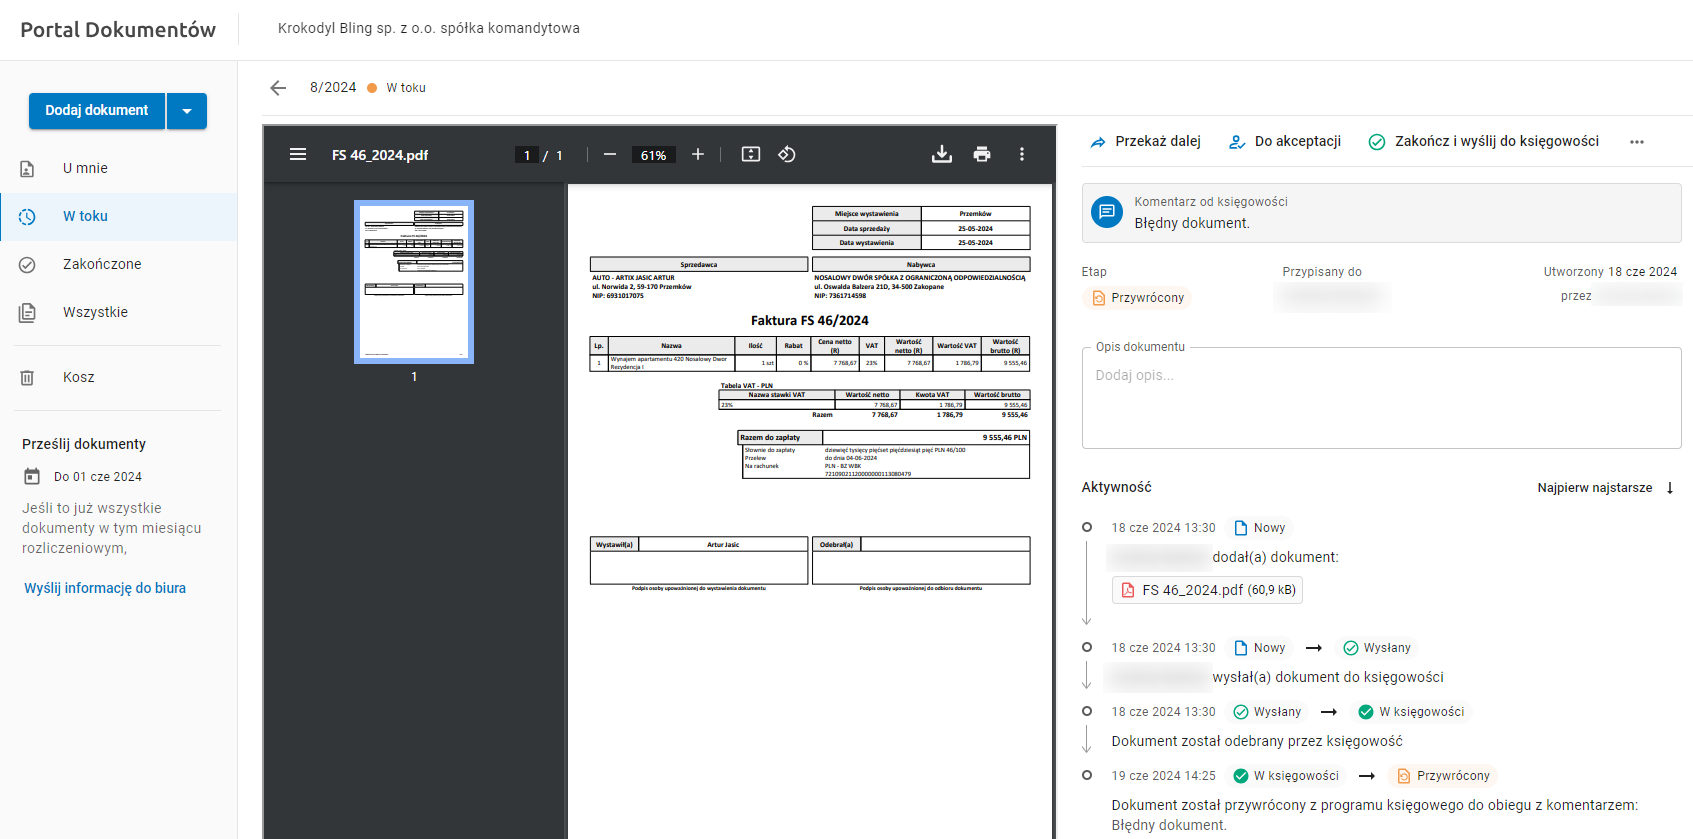This screenshot has width=1693, height=839.
Task: Click the Opis dokumentu text field
Action: [x=1381, y=400]
